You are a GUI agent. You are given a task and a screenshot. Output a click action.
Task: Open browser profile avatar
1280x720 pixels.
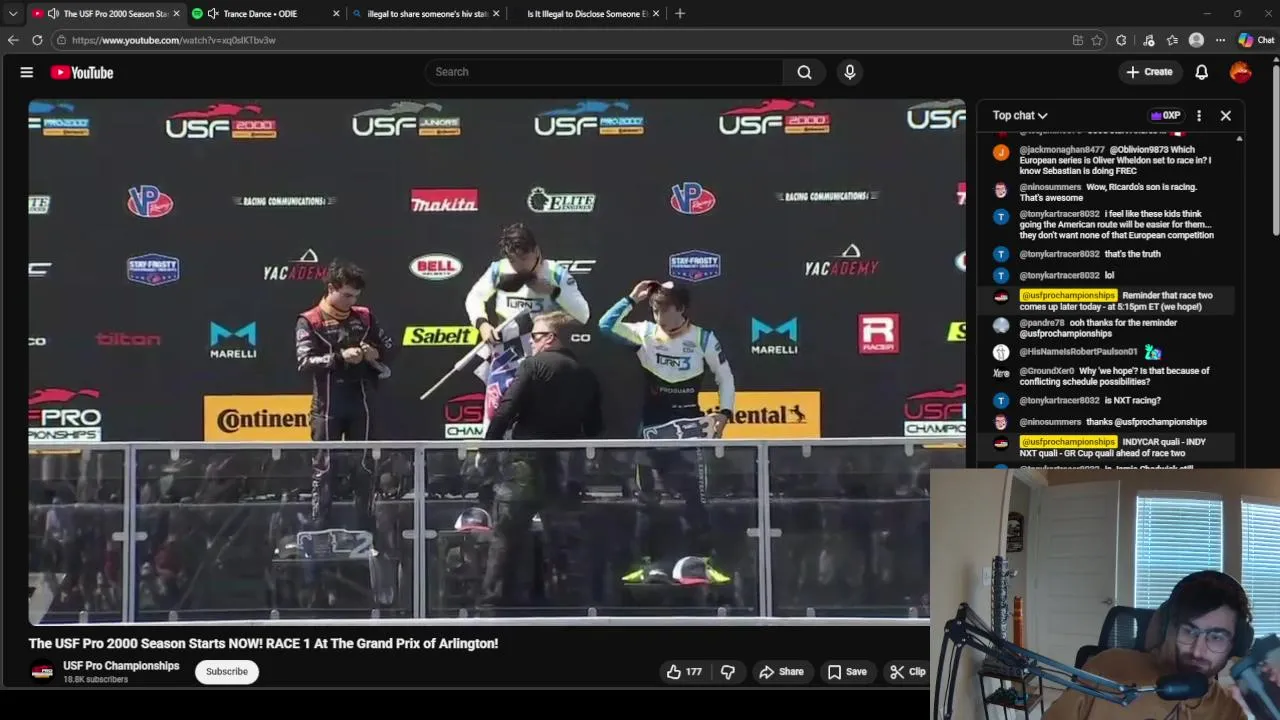click(1196, 40)
